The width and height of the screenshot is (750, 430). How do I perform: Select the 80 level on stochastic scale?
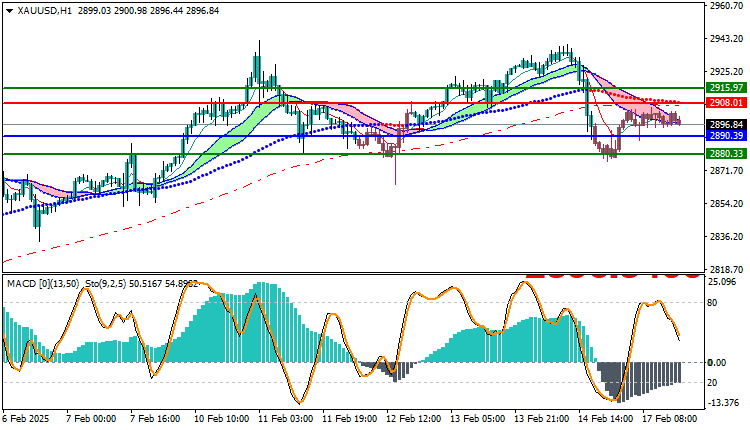coord(712,303)
